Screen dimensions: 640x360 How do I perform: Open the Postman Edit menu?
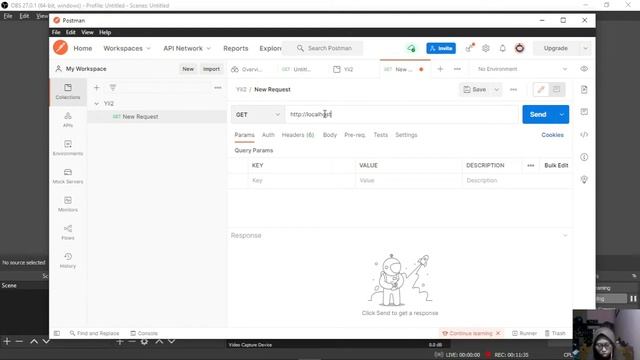(x=71, y=32)
